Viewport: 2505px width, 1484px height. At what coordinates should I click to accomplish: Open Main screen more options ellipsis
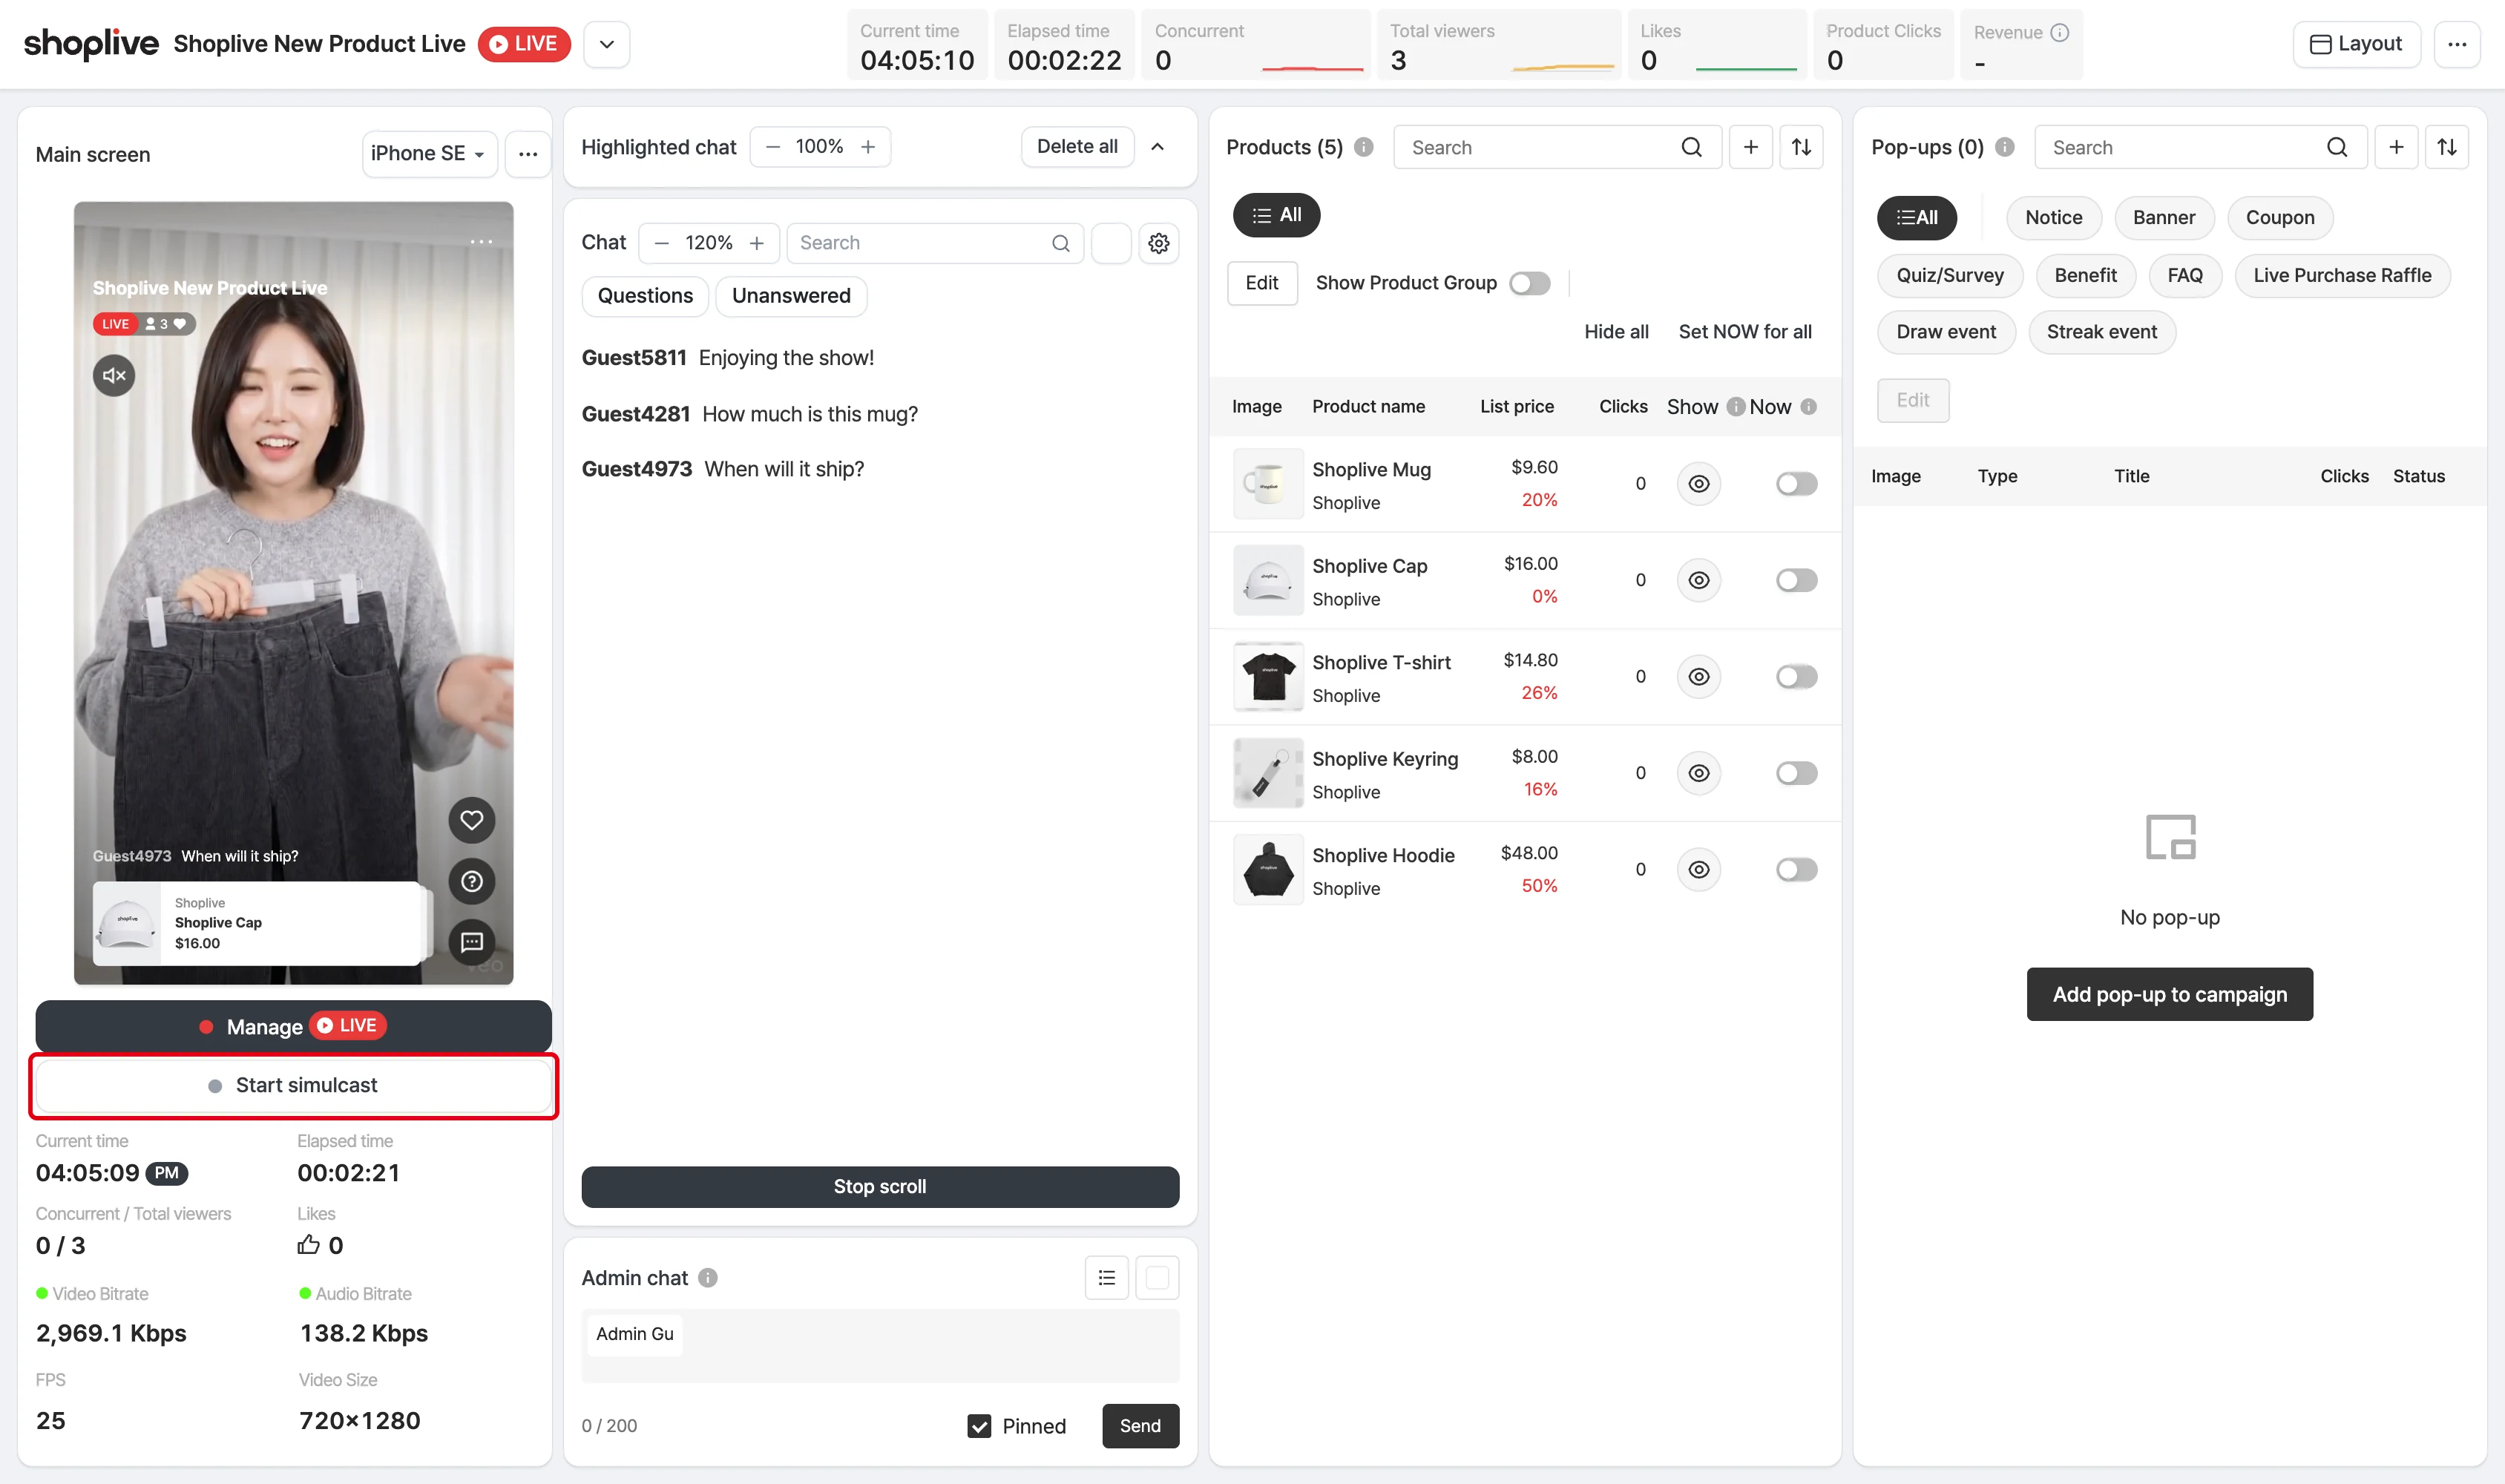click(528, 154)
